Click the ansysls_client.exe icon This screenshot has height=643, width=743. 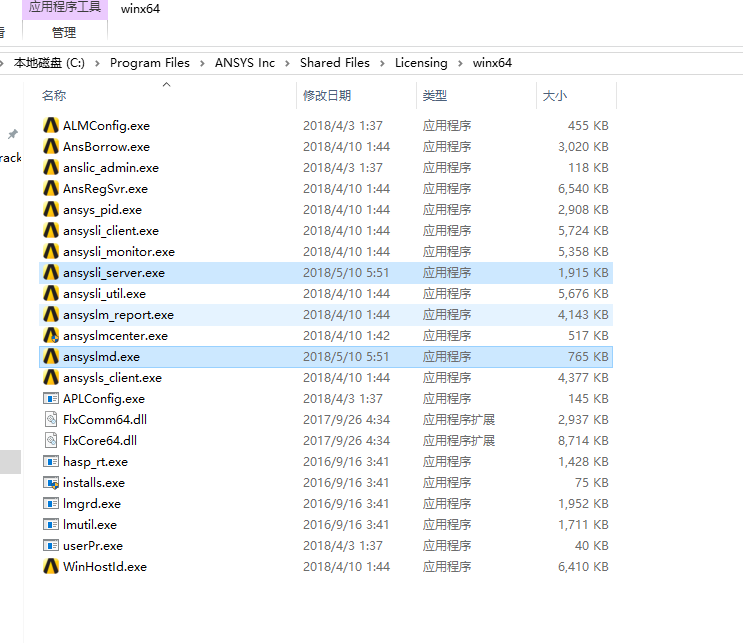51,377
